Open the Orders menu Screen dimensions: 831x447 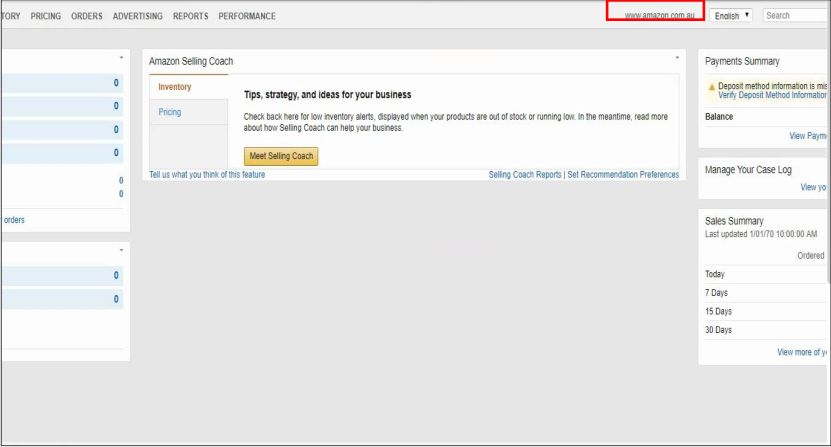click(x=87, y=16)
